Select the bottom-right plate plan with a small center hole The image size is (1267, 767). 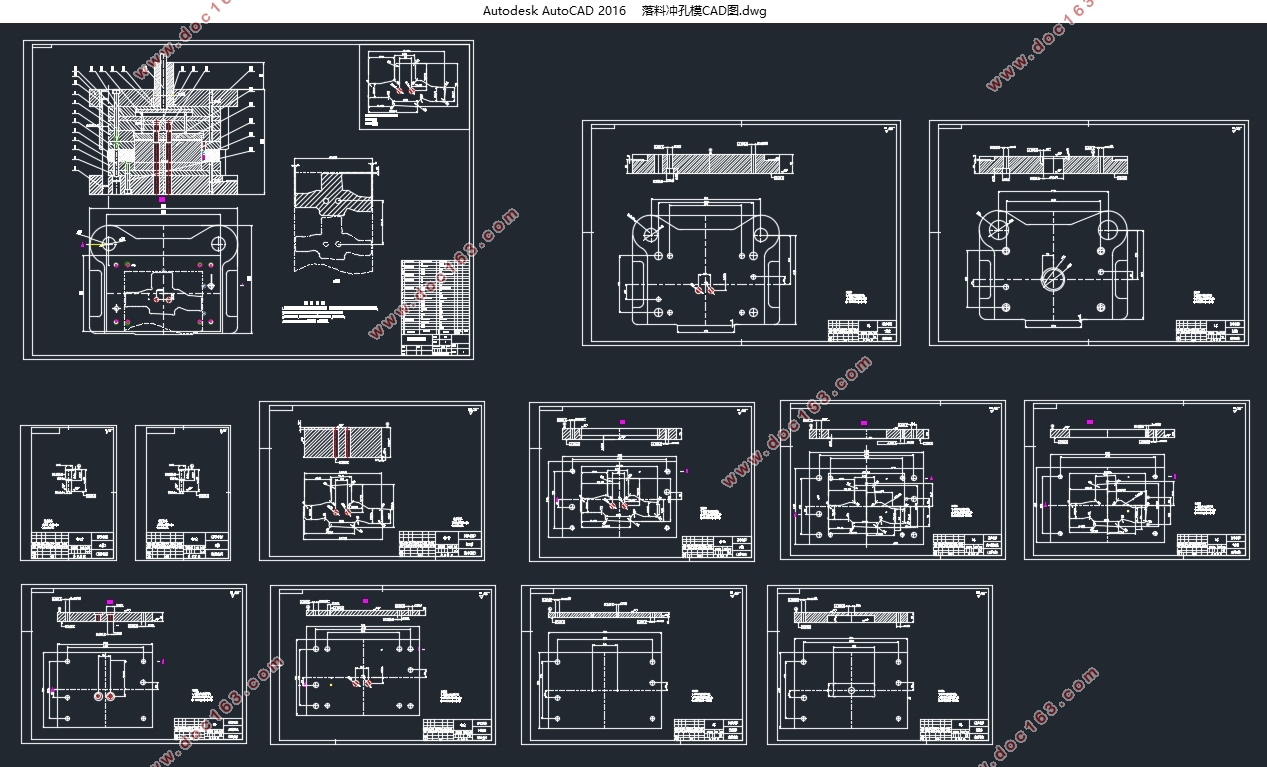849,682
